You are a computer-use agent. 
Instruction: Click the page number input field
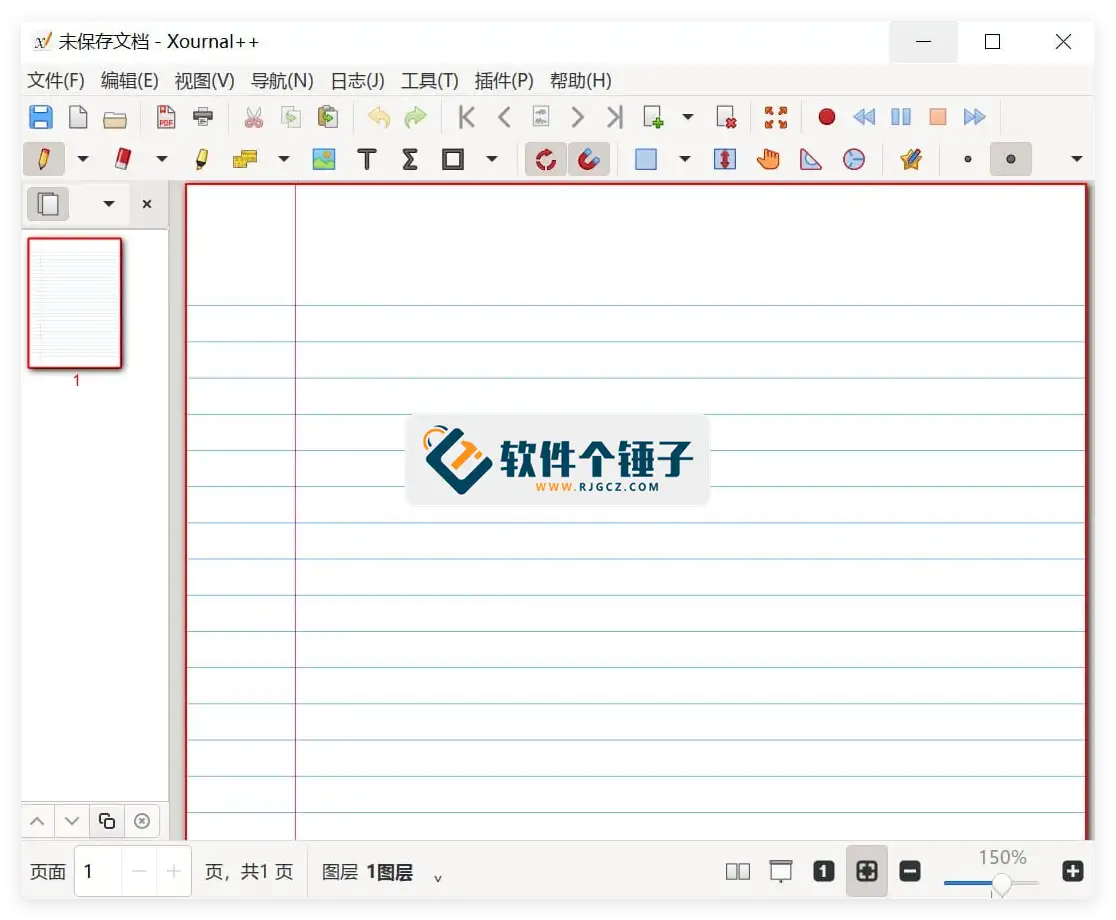click(x=98, y=871)
